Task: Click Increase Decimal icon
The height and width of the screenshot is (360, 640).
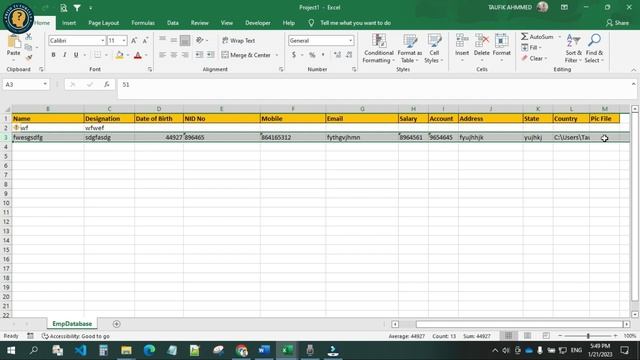Action: click(337, 55)
